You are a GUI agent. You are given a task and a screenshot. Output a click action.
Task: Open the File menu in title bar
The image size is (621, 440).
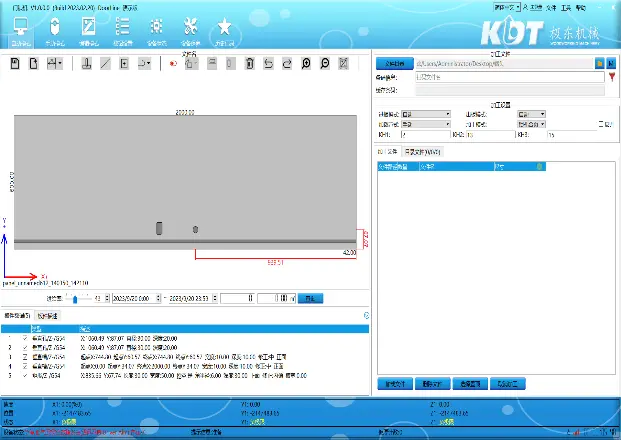click(551, 8)
